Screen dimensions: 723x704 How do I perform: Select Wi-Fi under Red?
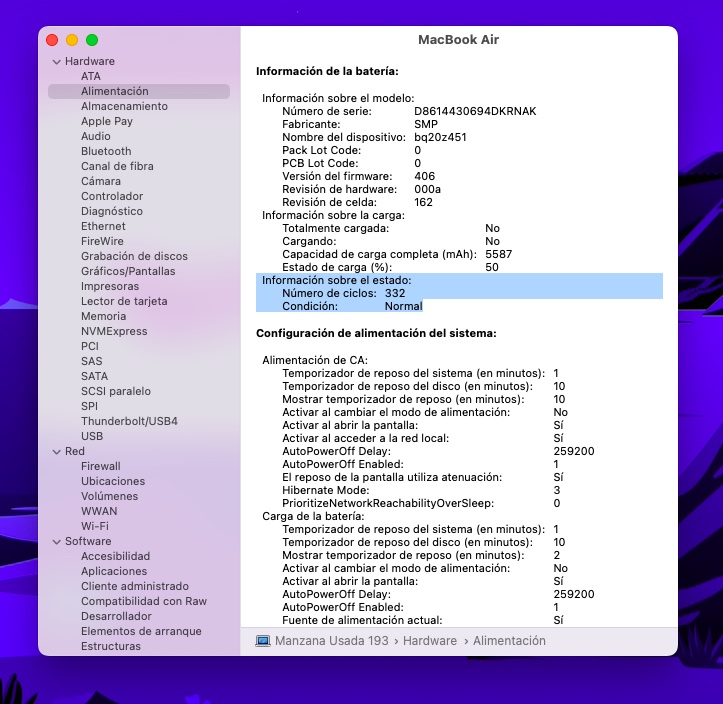click(95, 526)
